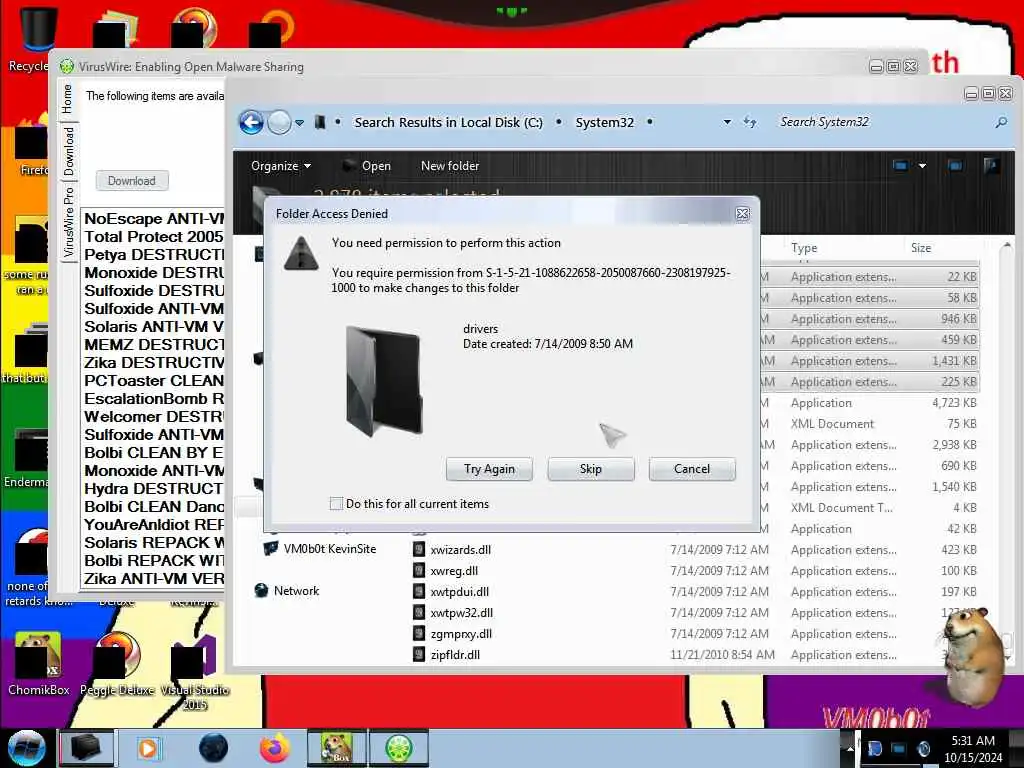Click the xwizards.dll file icon

(x=419, y=550)
